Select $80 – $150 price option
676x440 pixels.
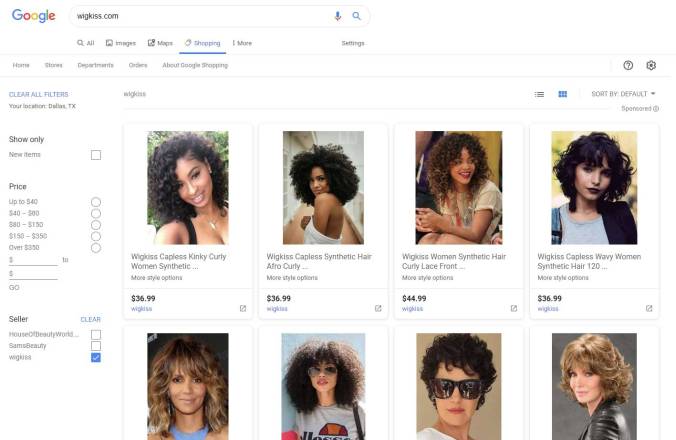tap(96, 225)
